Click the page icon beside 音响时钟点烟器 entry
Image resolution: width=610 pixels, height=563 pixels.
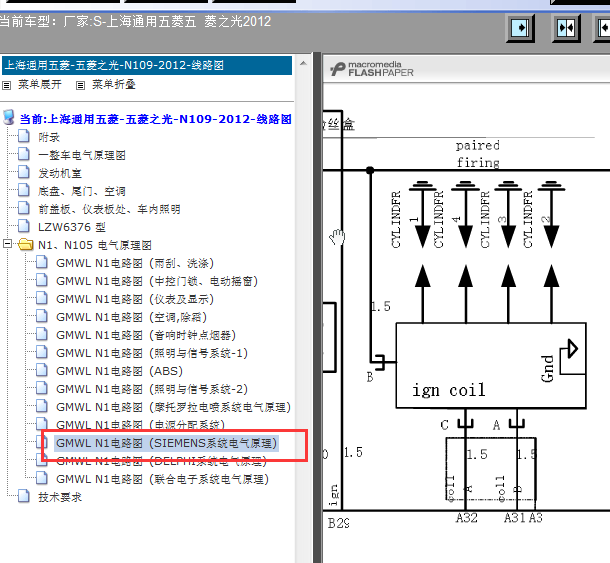pos(42,334)
